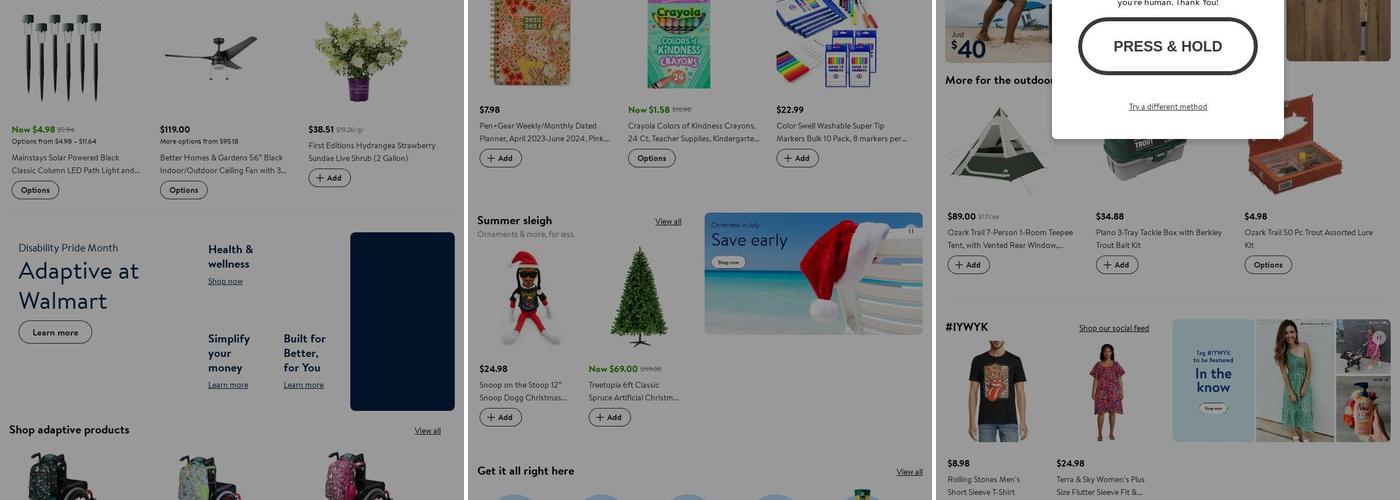This screenshot has width=1400, height=500.
Task: Add the Pen+Gear dated planner to cart
Action: pos(500,158)
